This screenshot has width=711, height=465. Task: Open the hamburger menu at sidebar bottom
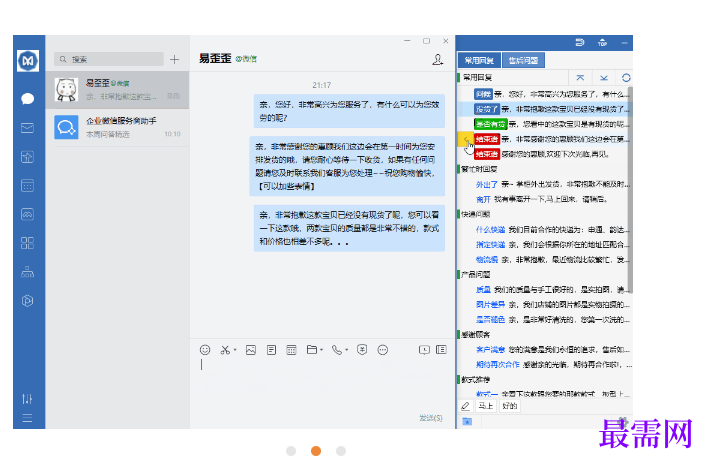click(x=27, y=418)
